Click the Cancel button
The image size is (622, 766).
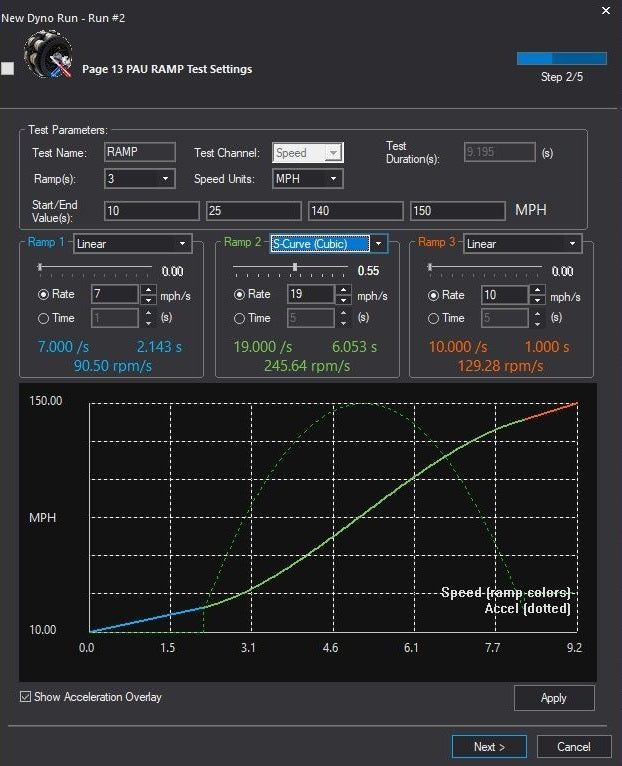click(574, 746)
